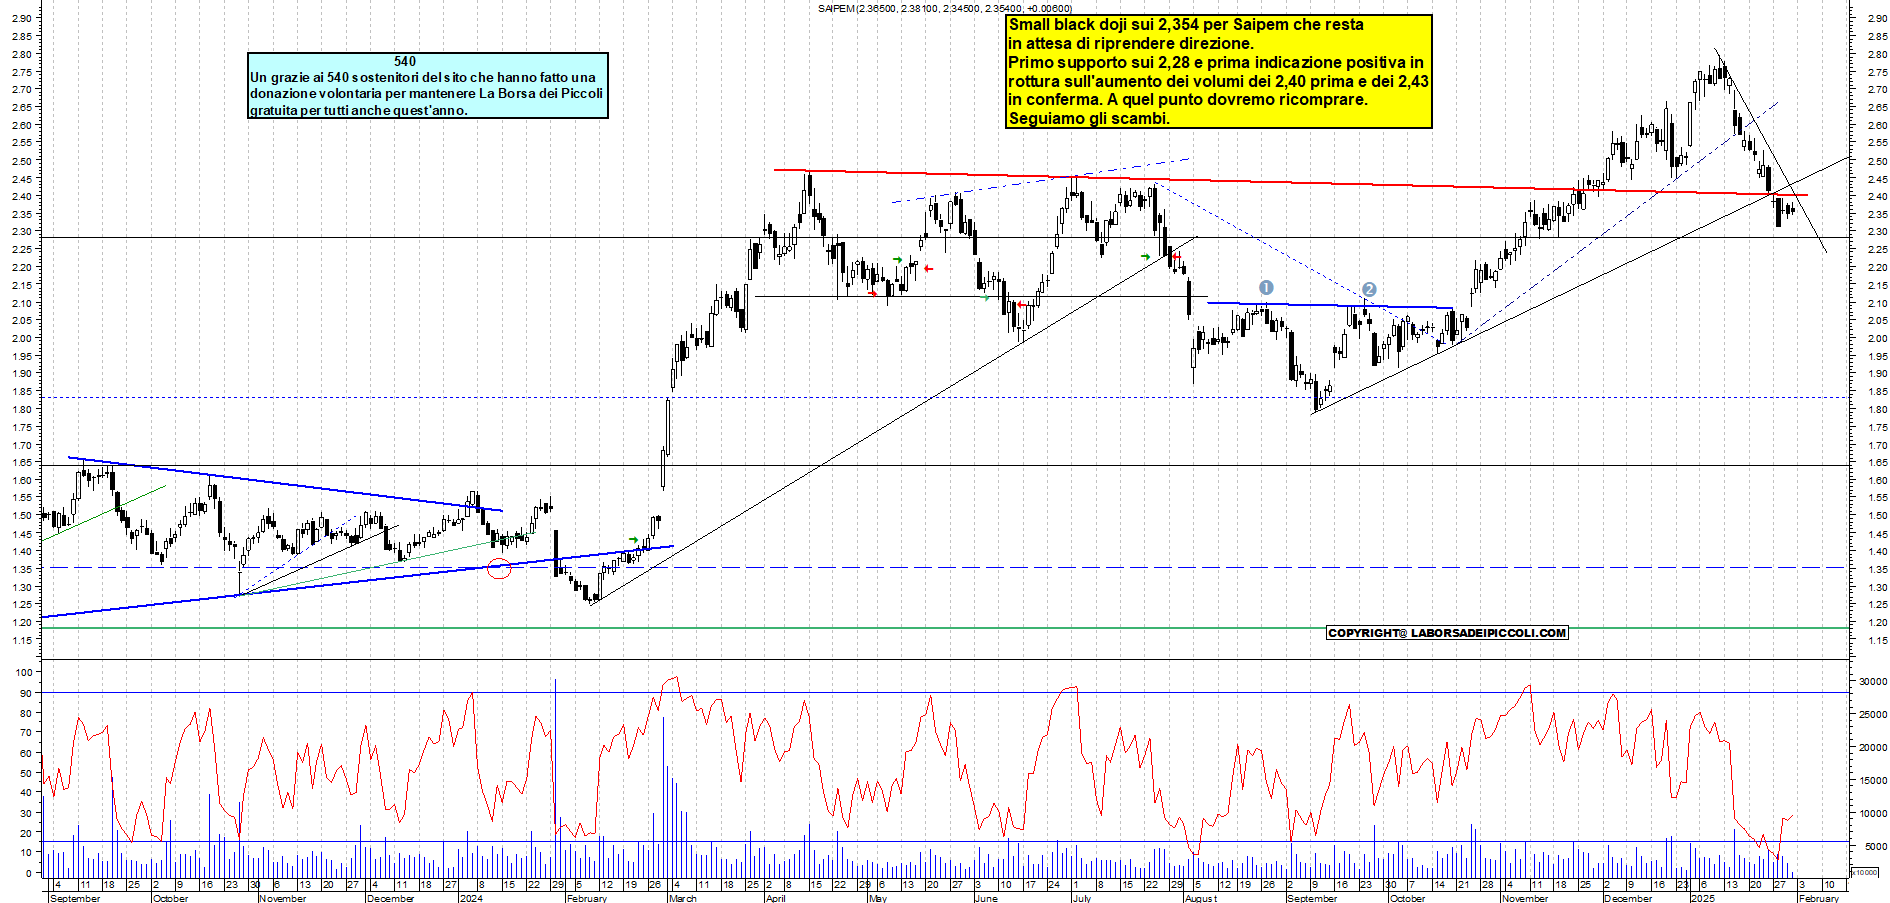1890x903 pixels.
Task: Click the line starting 'rottura sull'aumento dei volumi'
Action: point(1219,81)
